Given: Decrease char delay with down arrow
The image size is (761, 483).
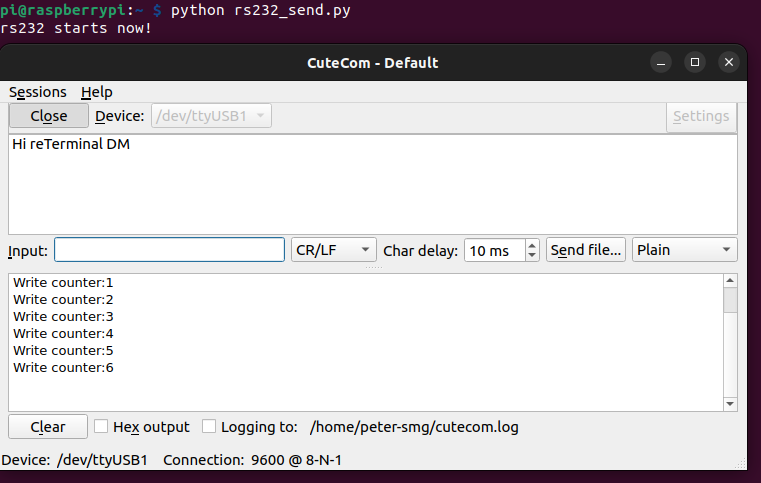Looking at the screenshot, I should pyautogui.click(x=532, y=255).
